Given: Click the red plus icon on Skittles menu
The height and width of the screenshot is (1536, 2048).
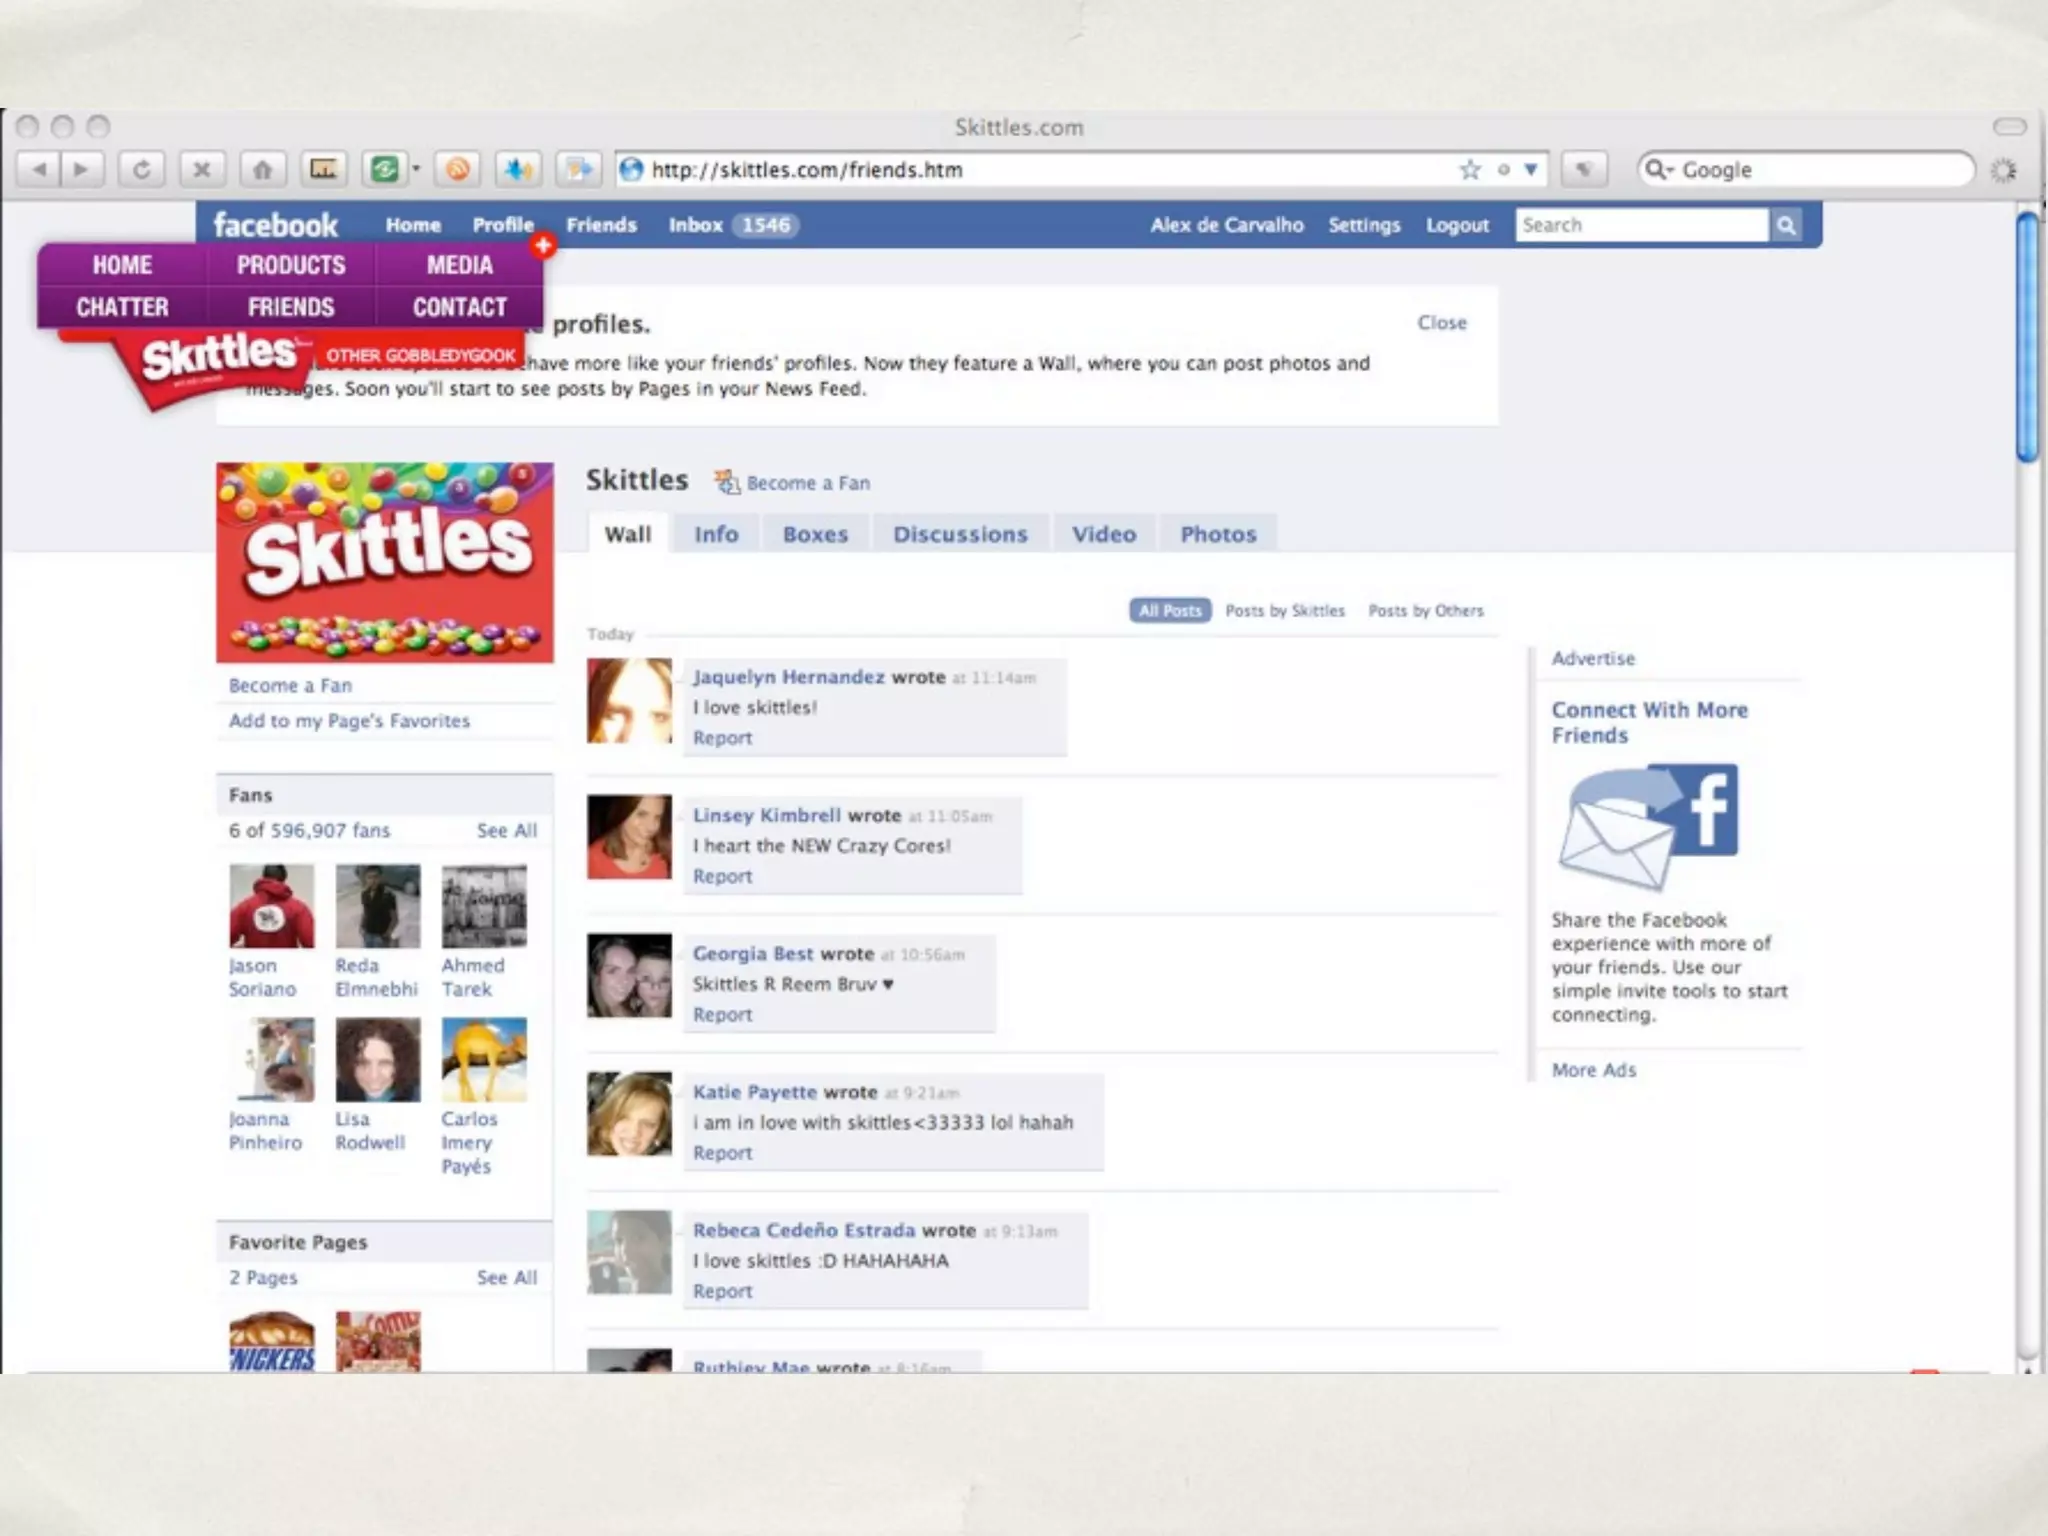Looking at the screenshot, I should 543,245.
